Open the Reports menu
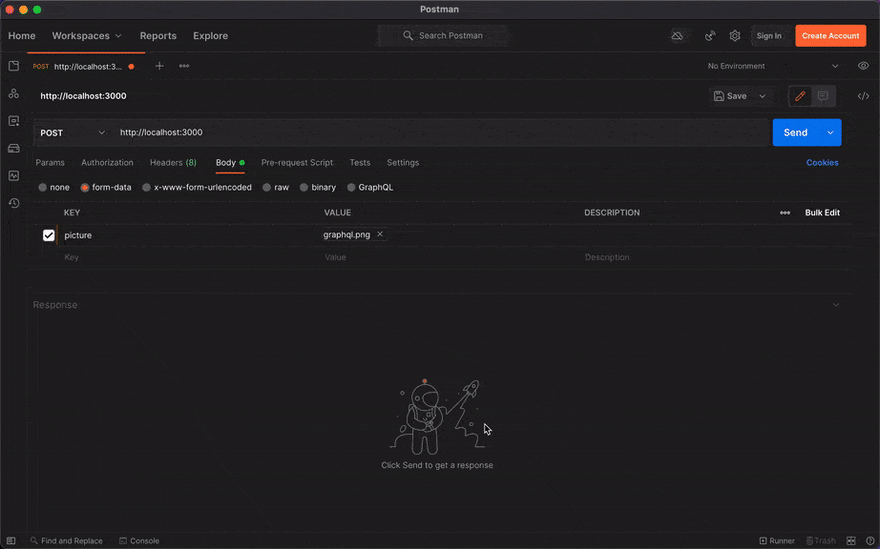Image resolution: width=880 pixels, height=549 pixels. pyautogui.click(x=158, y=35)
